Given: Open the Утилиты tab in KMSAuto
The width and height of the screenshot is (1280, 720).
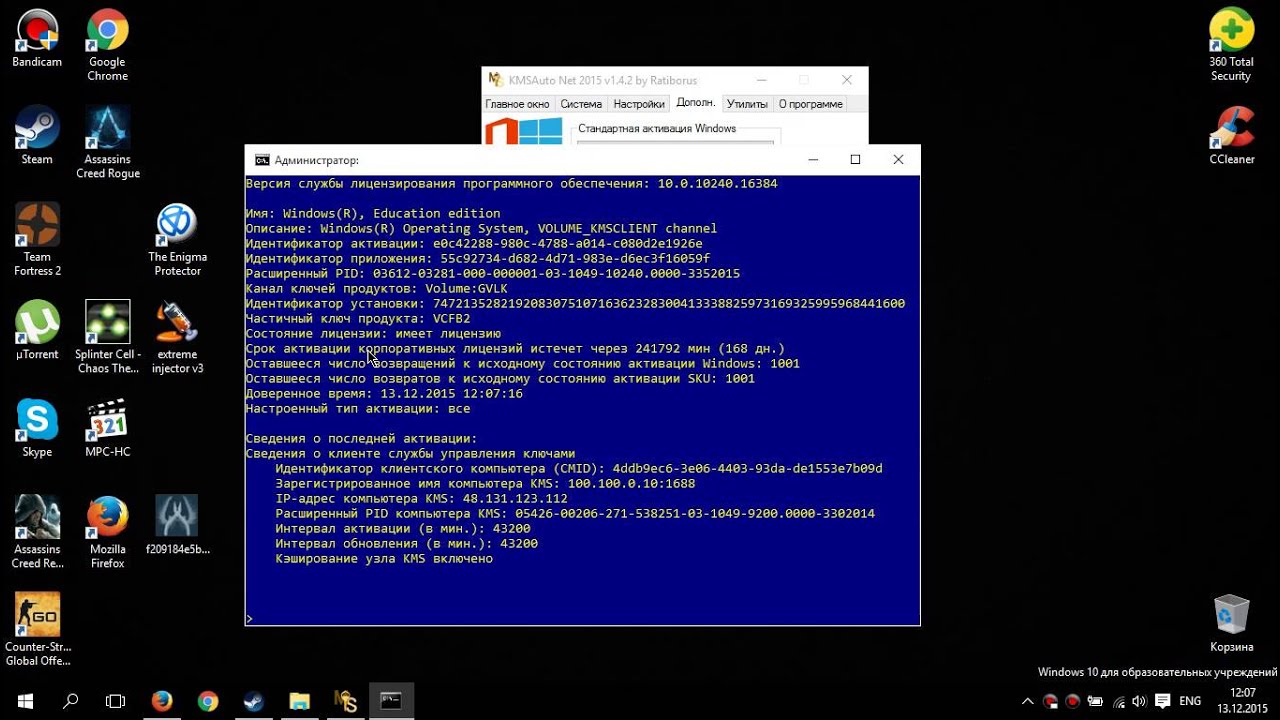Looking at the screenshot, I should pyautogui.click(x=747, y=104).
